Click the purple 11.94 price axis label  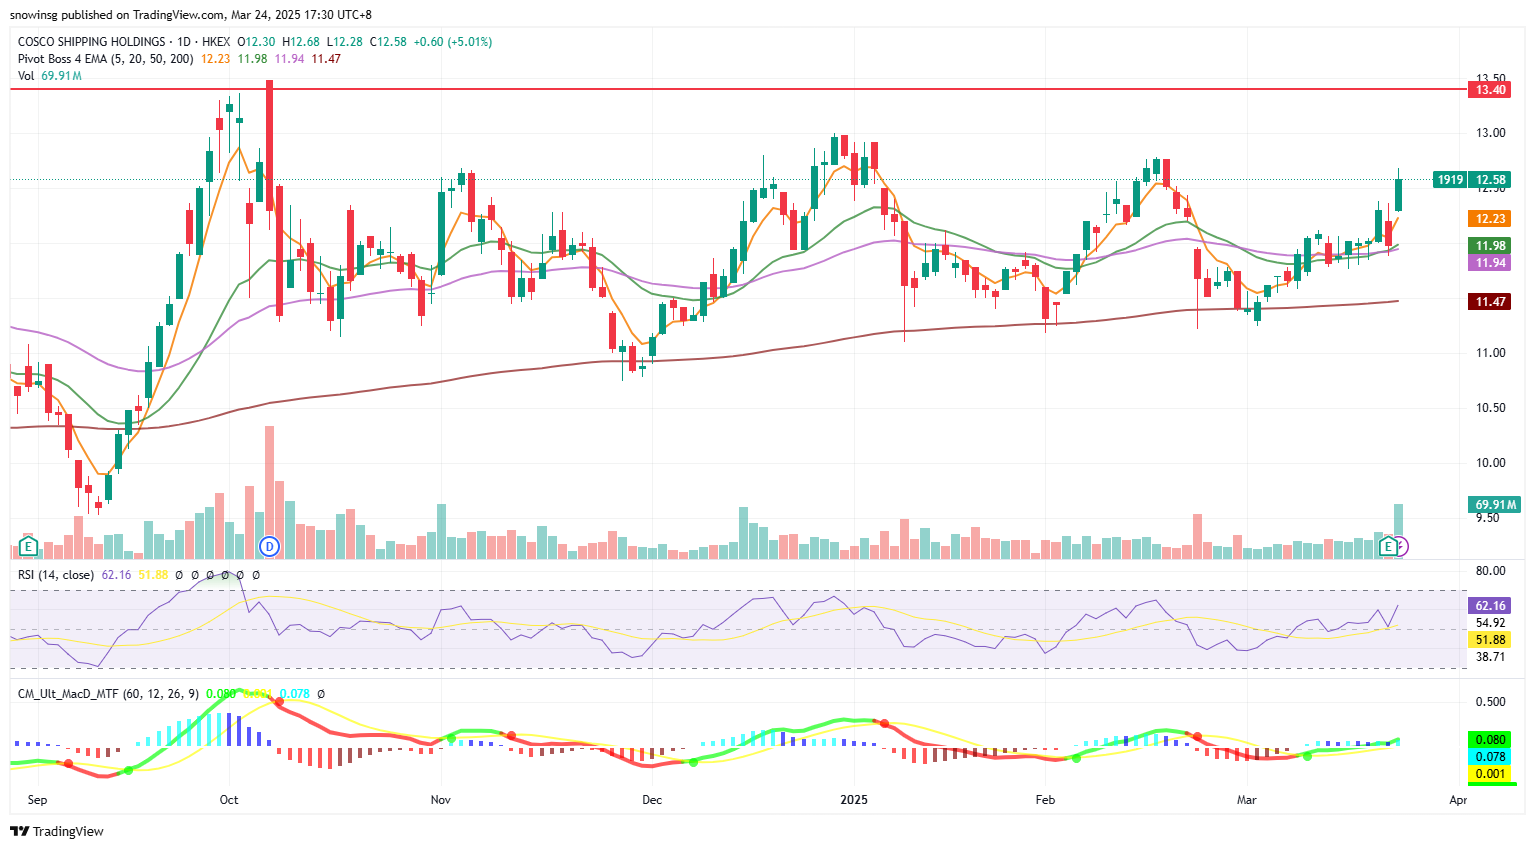(x=1490, y=263)
